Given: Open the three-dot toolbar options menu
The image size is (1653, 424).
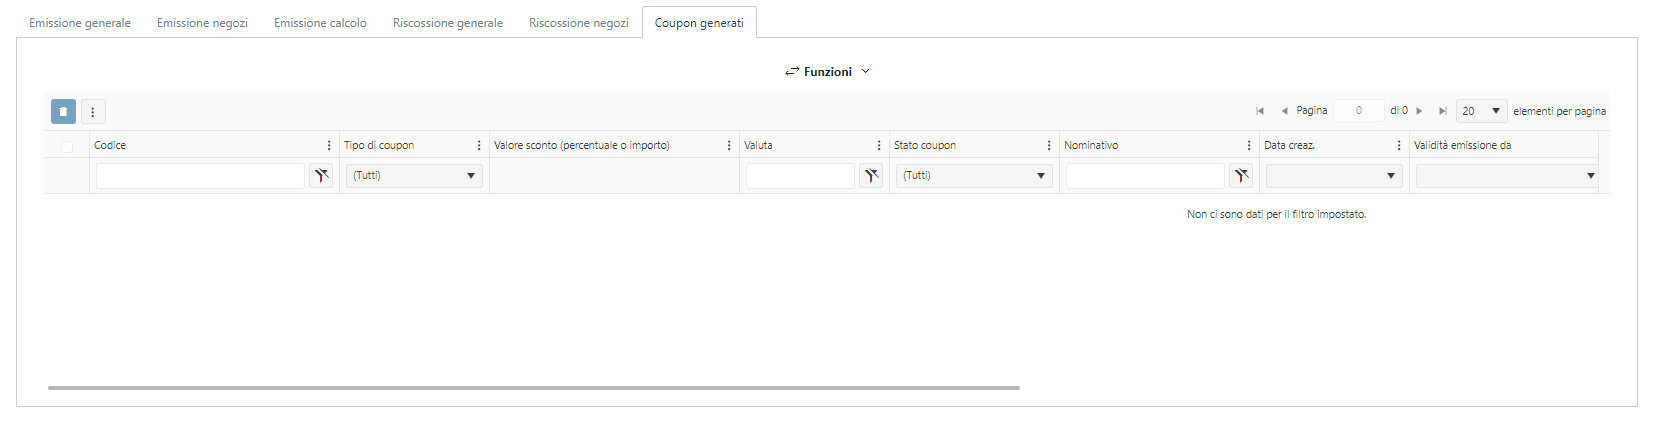Looking at the screenshot, I should (92, 112).
